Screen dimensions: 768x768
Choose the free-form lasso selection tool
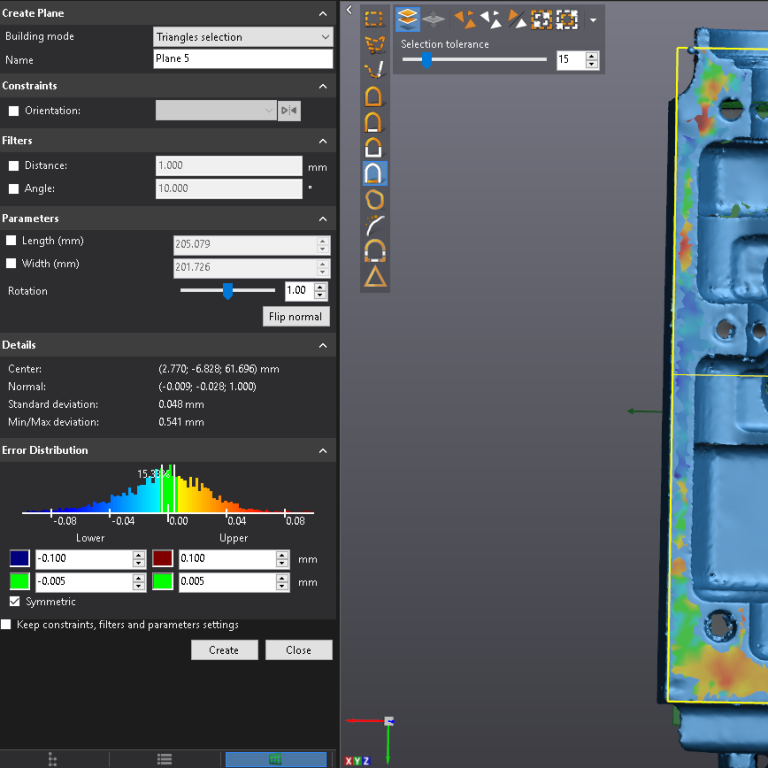[x=375, y=44]
